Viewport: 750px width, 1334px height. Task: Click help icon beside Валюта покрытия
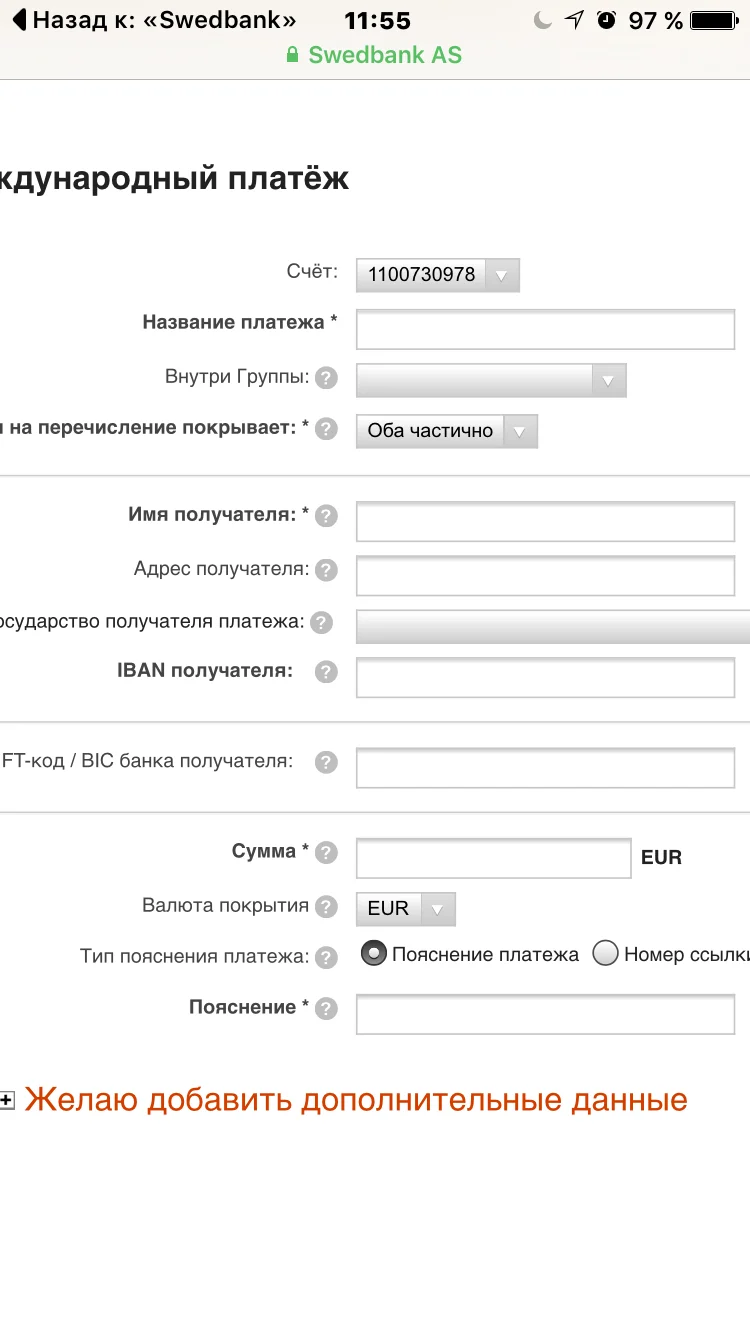point(326,907)
